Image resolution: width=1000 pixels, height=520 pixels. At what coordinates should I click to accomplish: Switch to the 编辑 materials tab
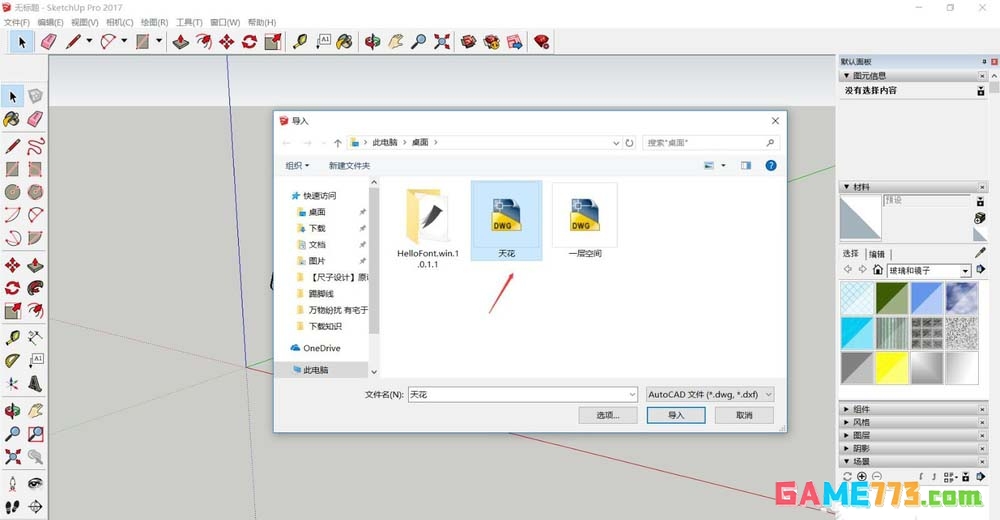point(877,253)
